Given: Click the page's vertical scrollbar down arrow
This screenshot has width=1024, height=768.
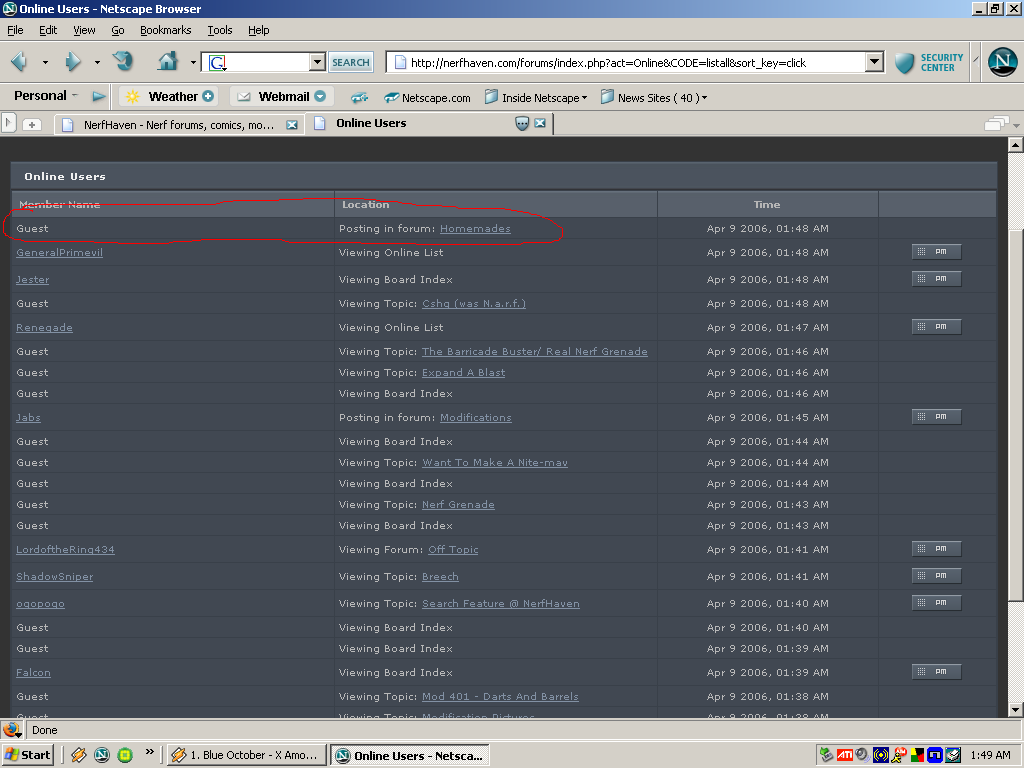Looking at the screenshot, I should (1015, 709).
